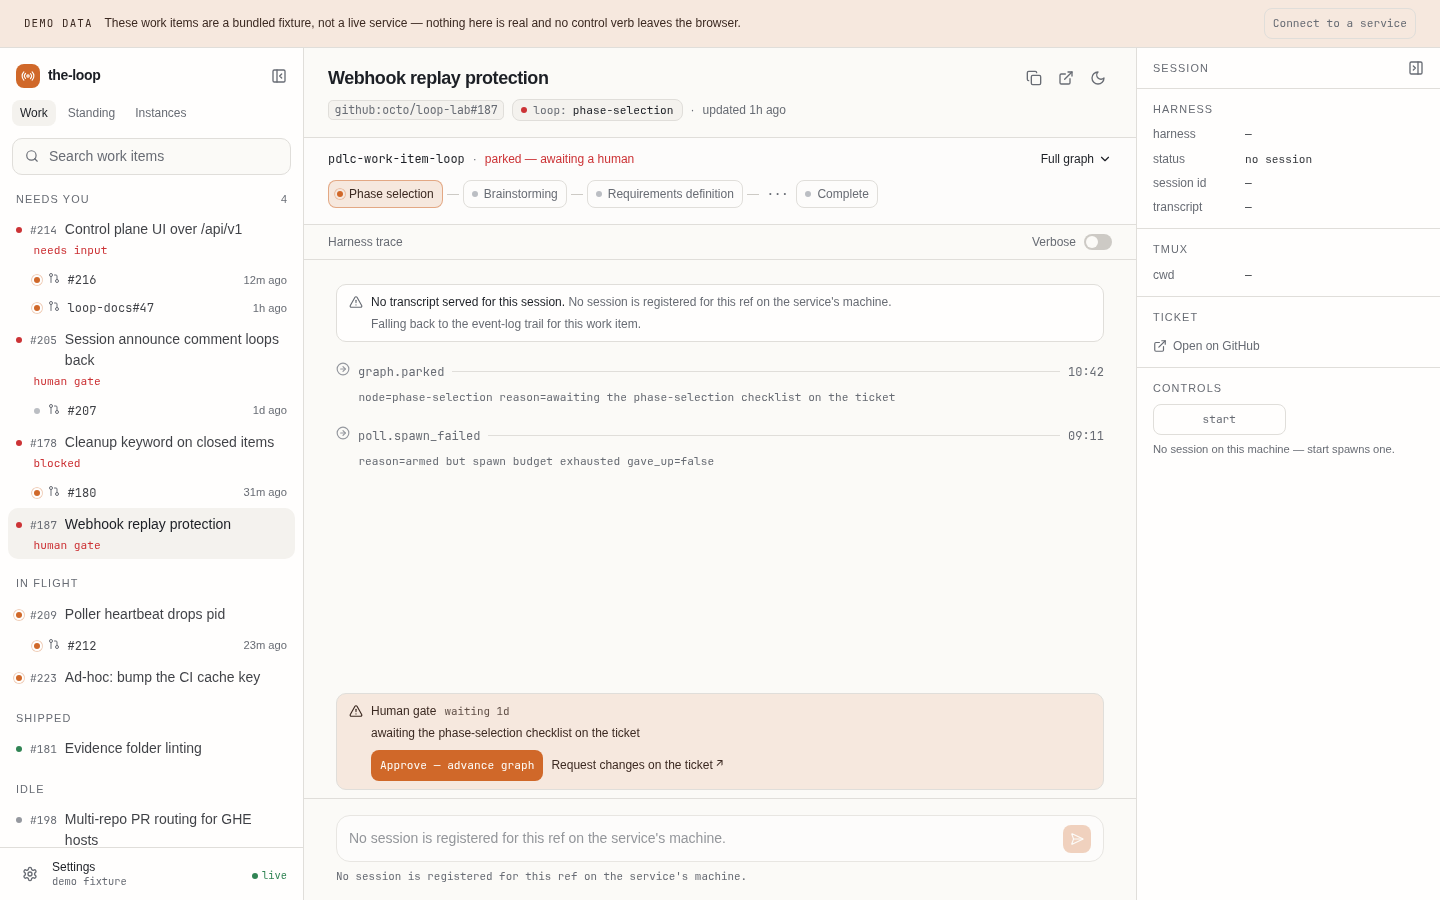This screenshot has width=1440, height=900.
Task: Focus the Search work items field
Action: [151, 156]
